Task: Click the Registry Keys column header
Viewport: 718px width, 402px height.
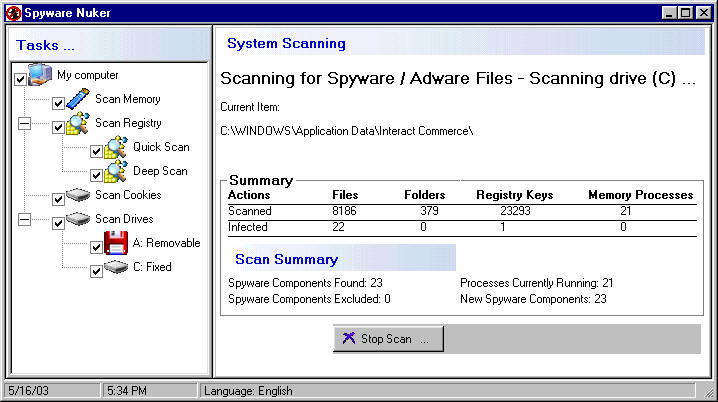Action: [x=515, y=195]
